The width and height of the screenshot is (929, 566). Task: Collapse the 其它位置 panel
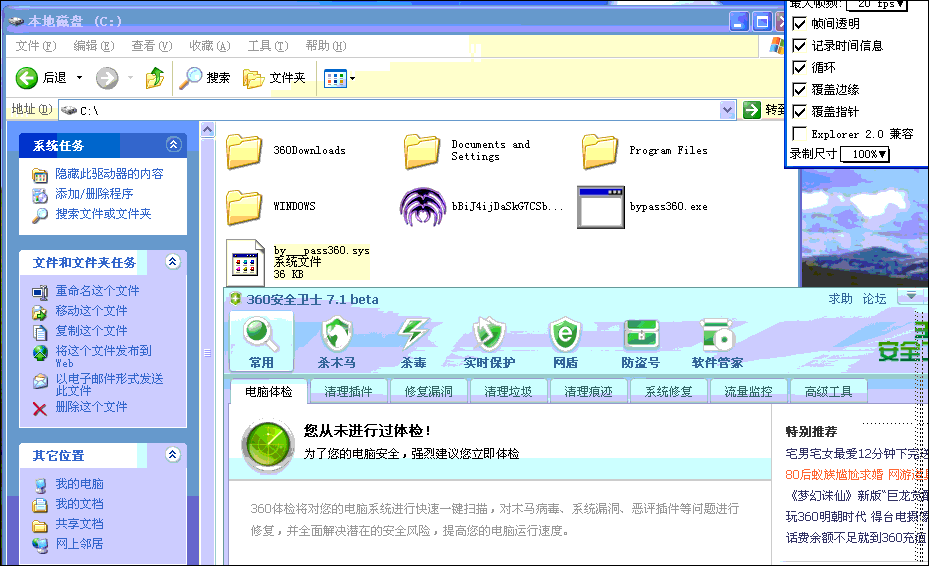coord(173,455)
